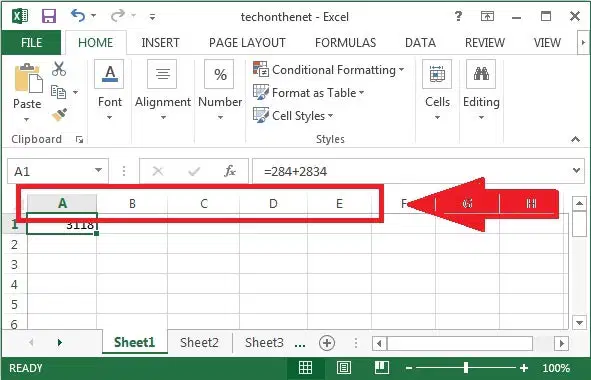591x380 pixels.
Task: Expand the formula bar chevron
Action: (577, 171)
